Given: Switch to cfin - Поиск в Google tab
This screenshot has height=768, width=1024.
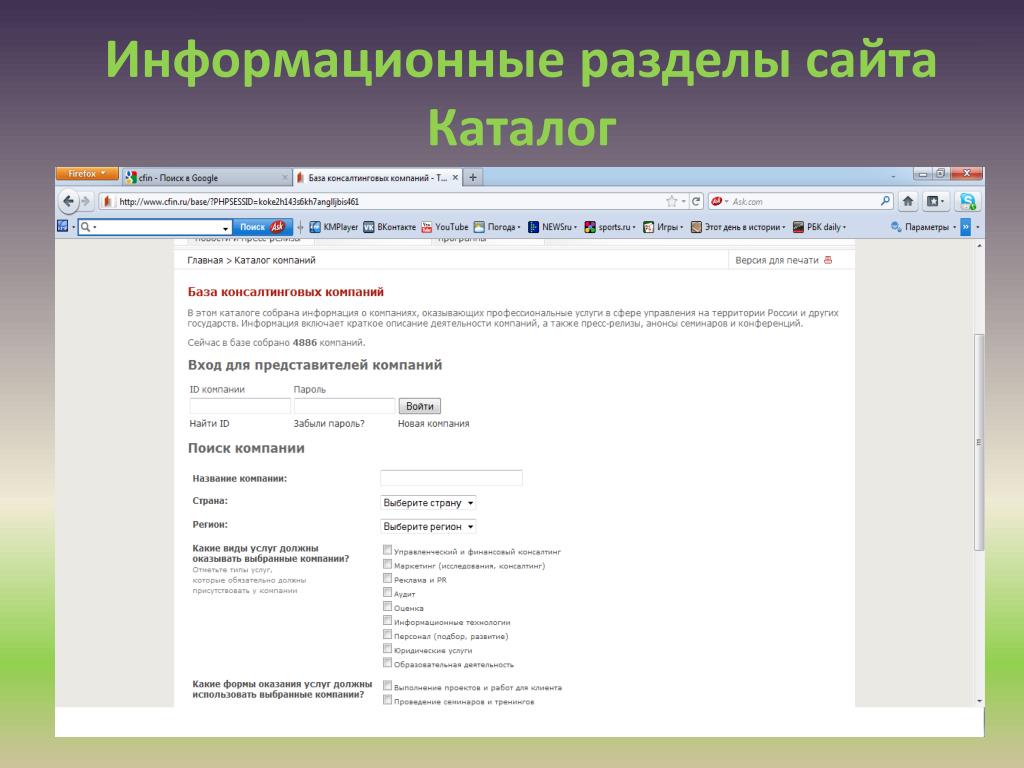Looking at the screenshot, I should click(x=206, y=178).
